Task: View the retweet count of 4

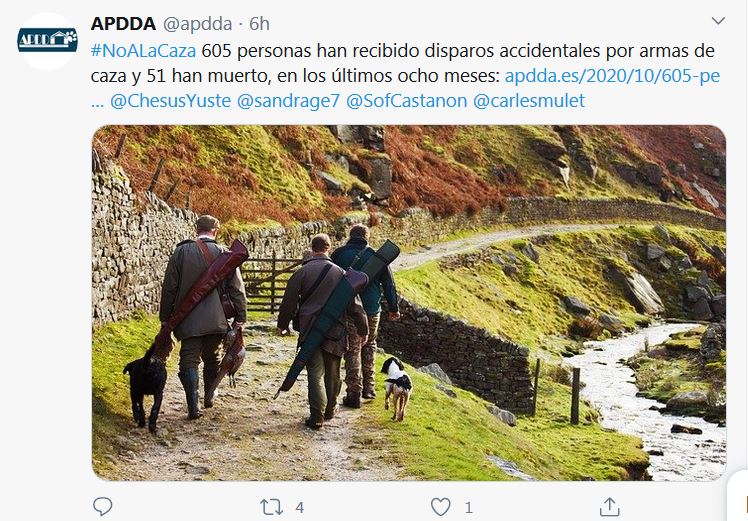Action: point(300,507)
